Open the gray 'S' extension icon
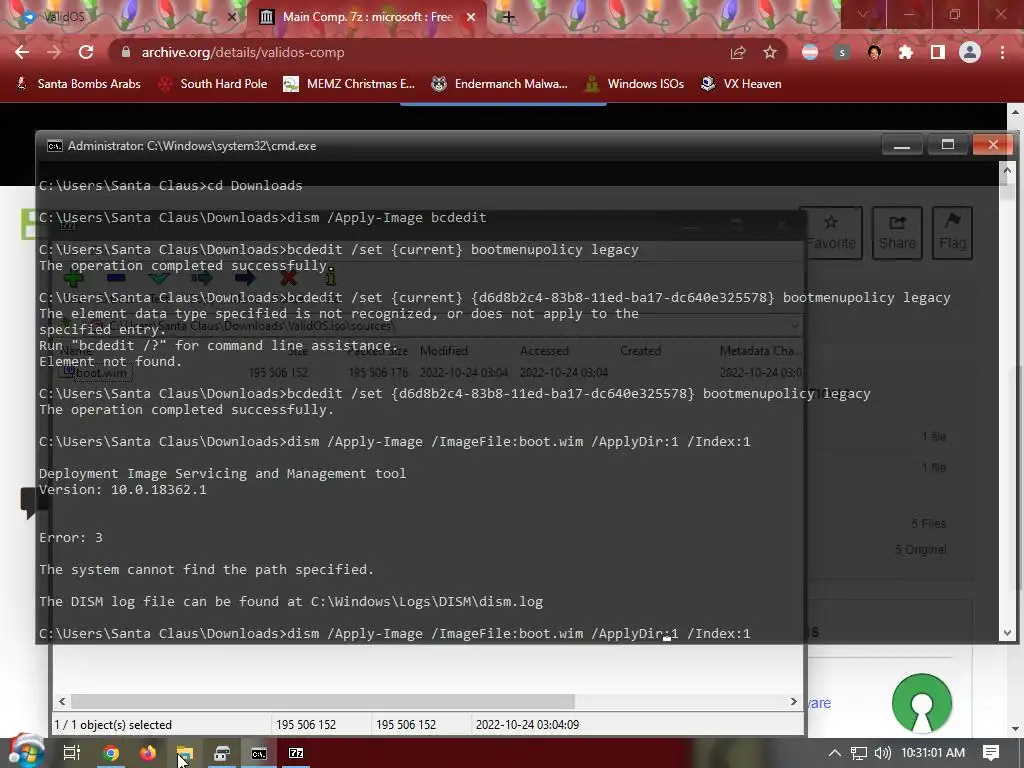 pos(842,52)
